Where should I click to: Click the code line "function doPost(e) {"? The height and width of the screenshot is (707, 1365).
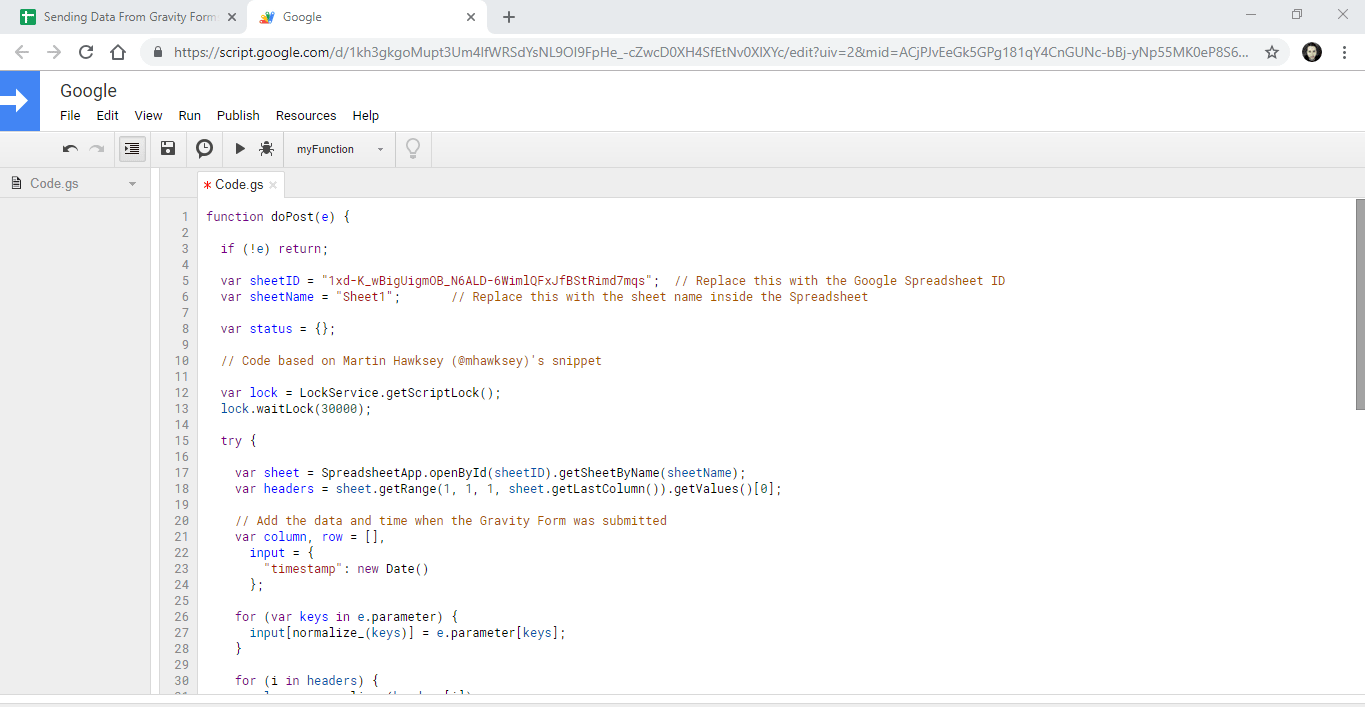pyautogui.click(x=278, y=217)
